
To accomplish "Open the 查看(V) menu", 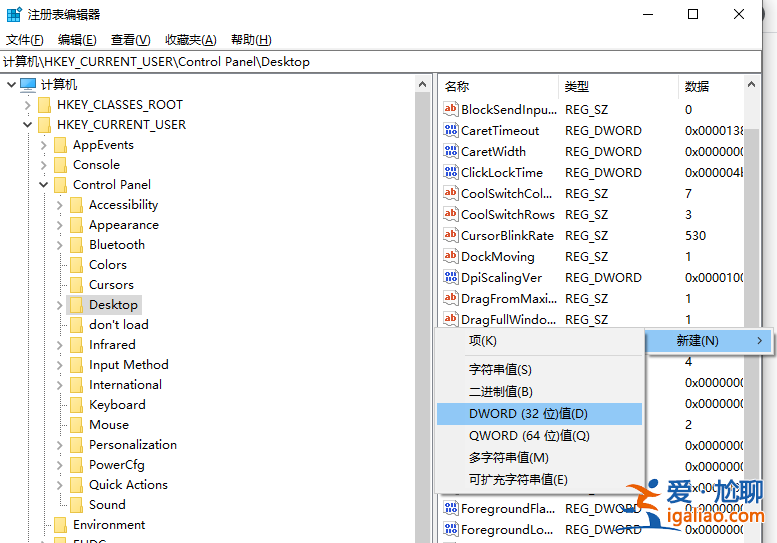I will pos(130,40).
